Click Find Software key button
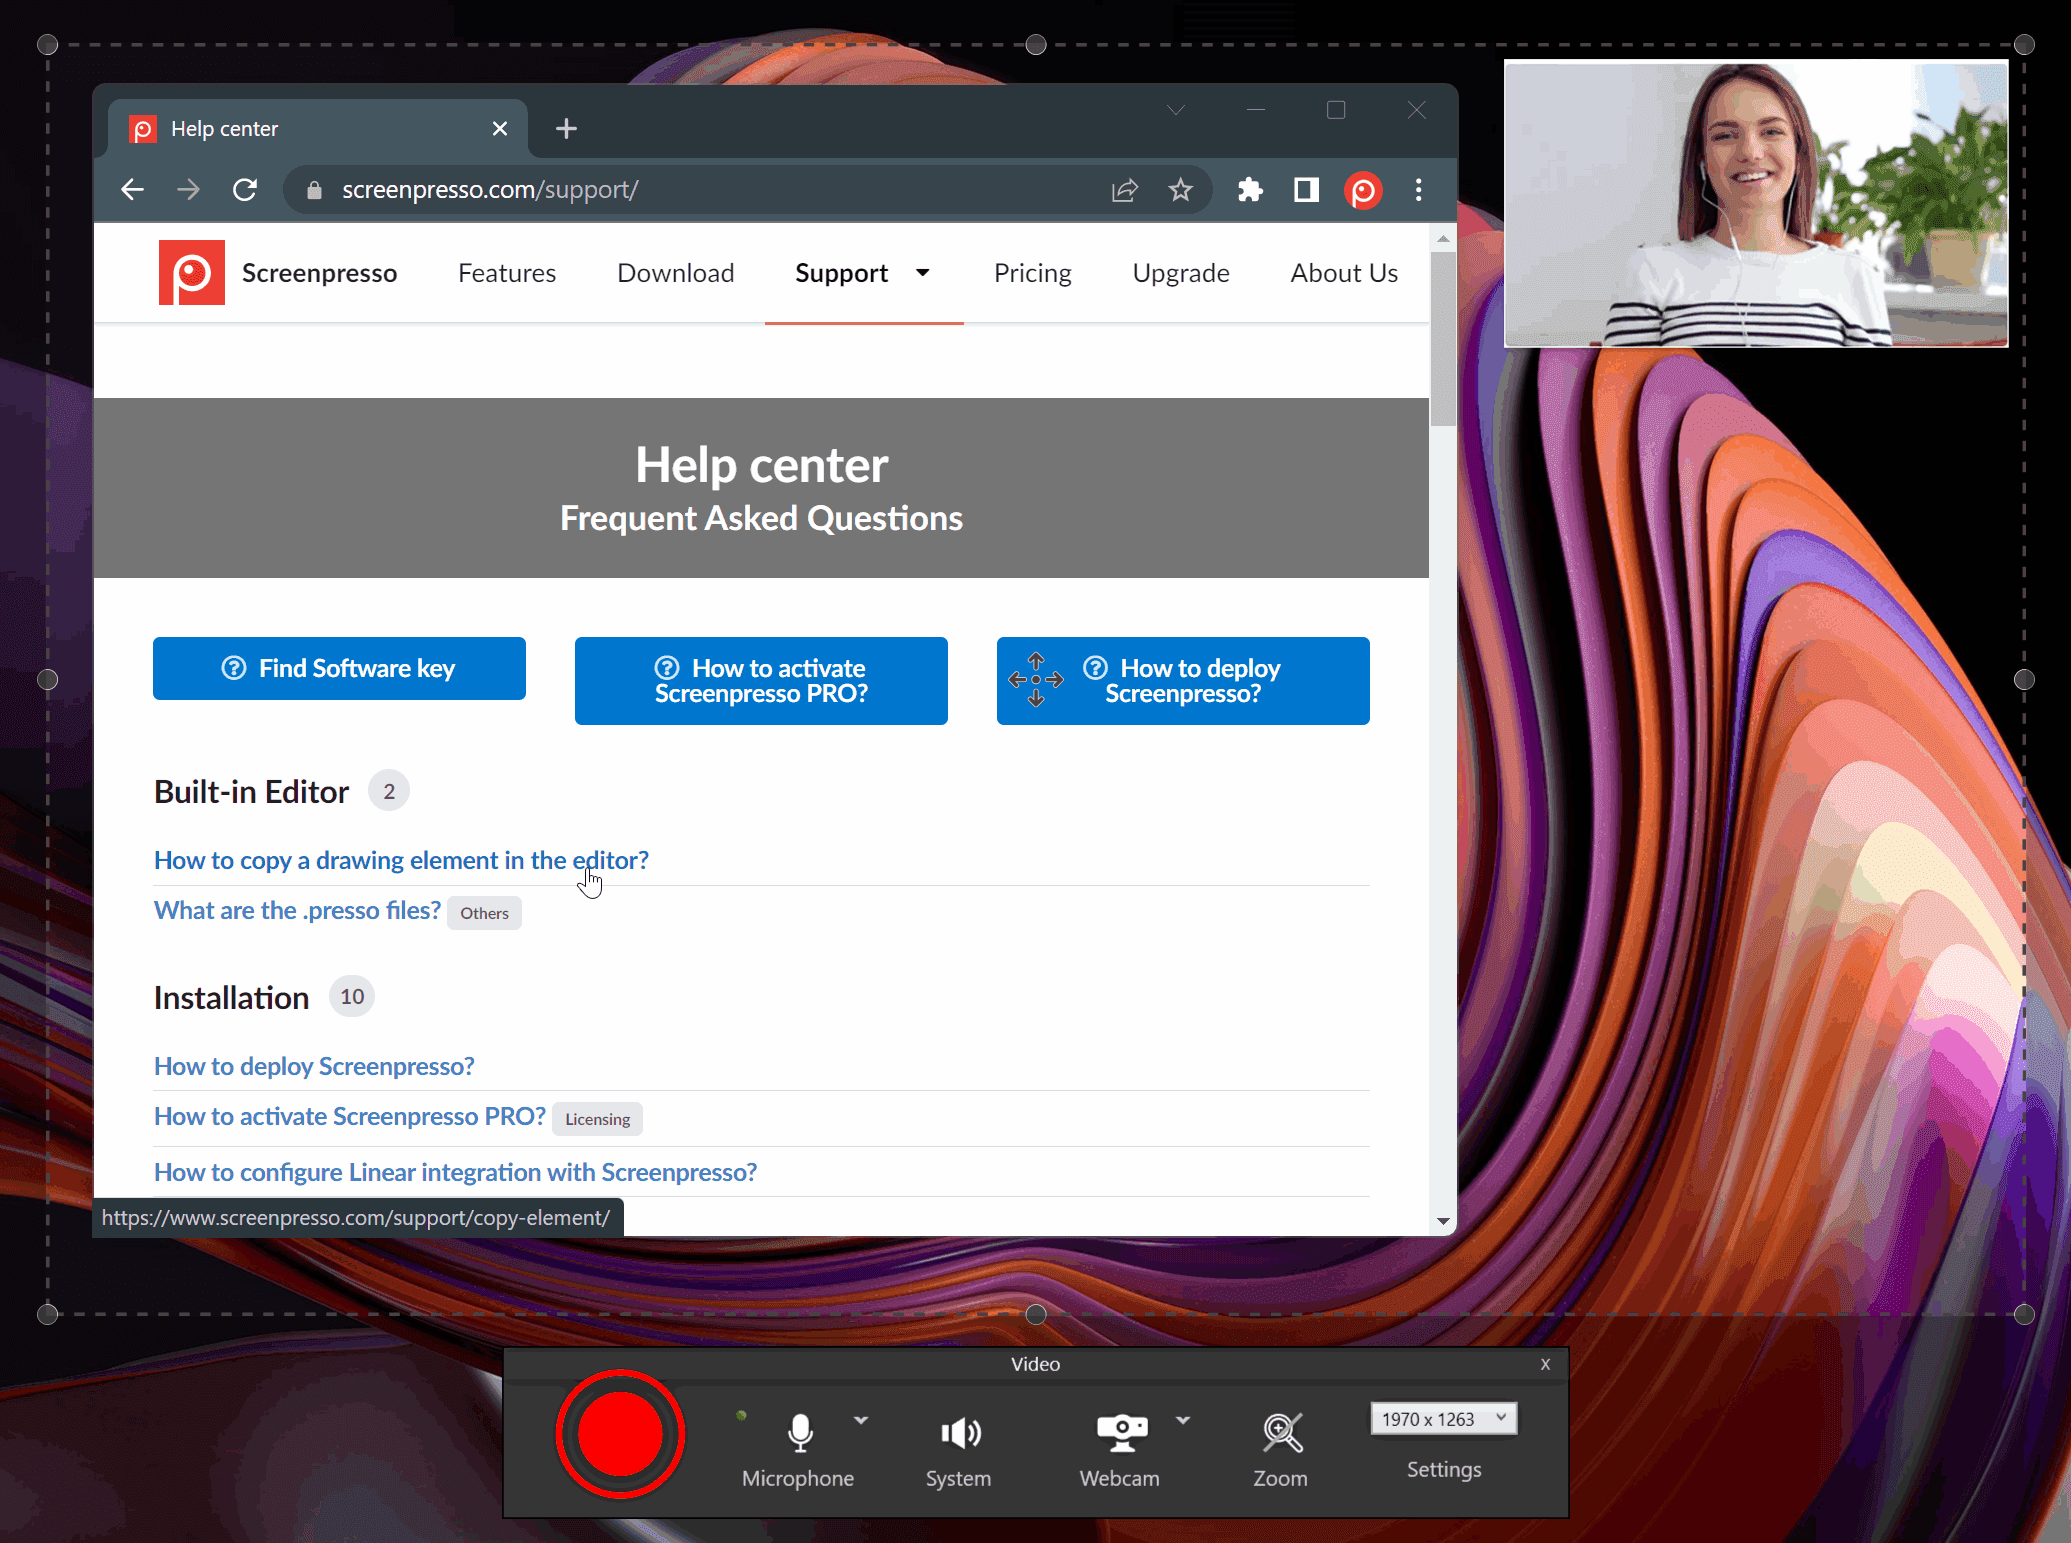This screenshot has width=2071, height=1543. [339, 668]
